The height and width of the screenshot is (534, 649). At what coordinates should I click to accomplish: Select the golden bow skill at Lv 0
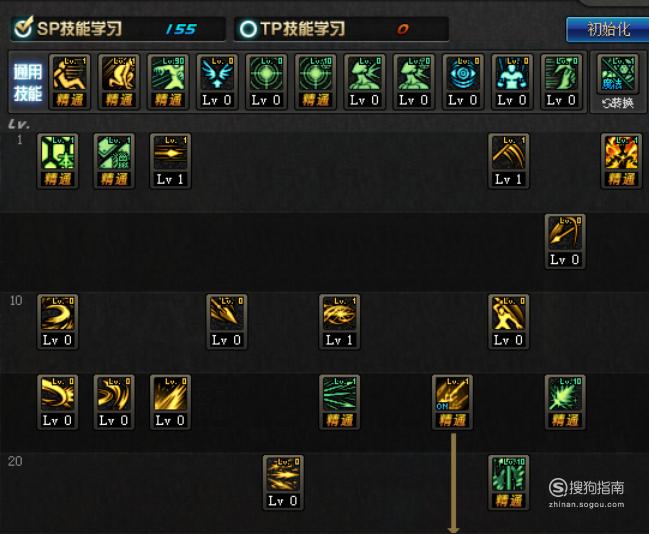(565, 241)
